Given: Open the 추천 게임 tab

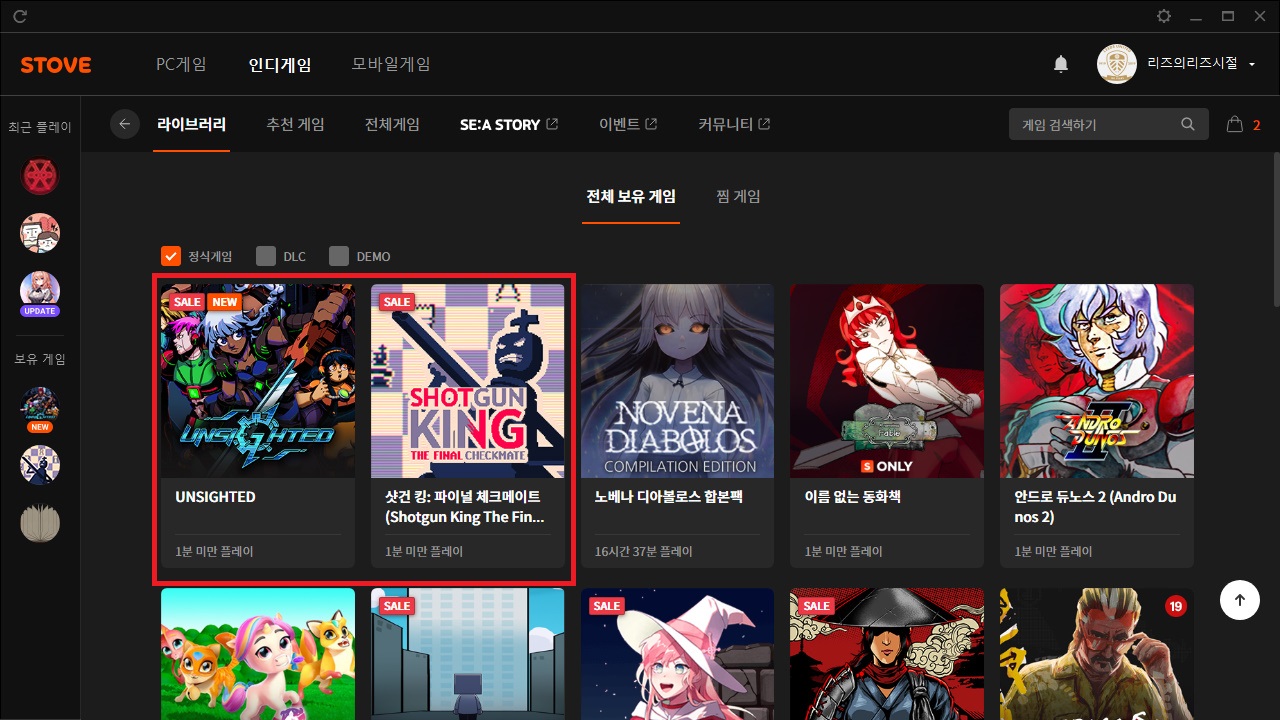Looking at the screenshot, I should tap(295, 125).
